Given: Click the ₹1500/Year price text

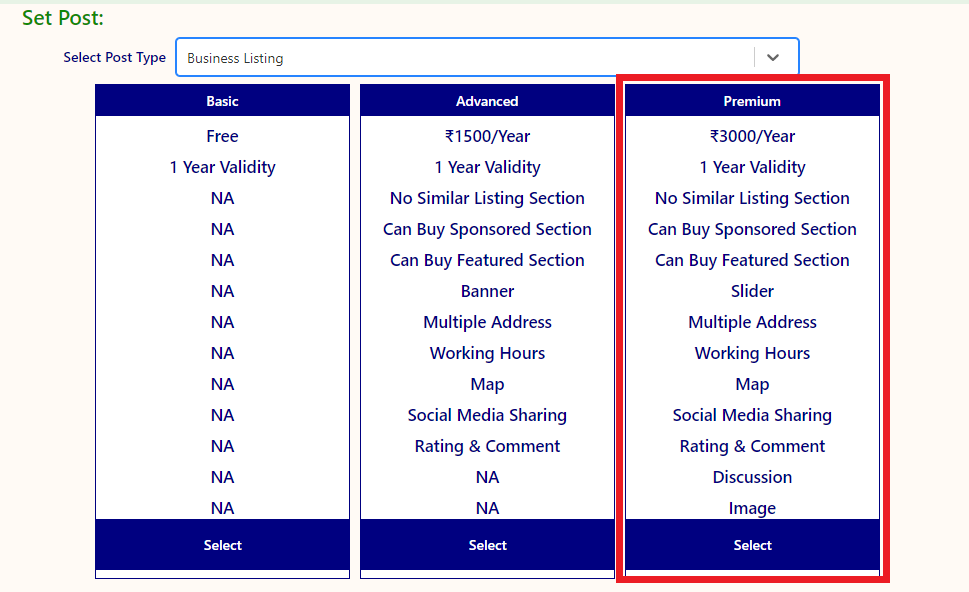Looking at the screenshot, I should (487, 136).
